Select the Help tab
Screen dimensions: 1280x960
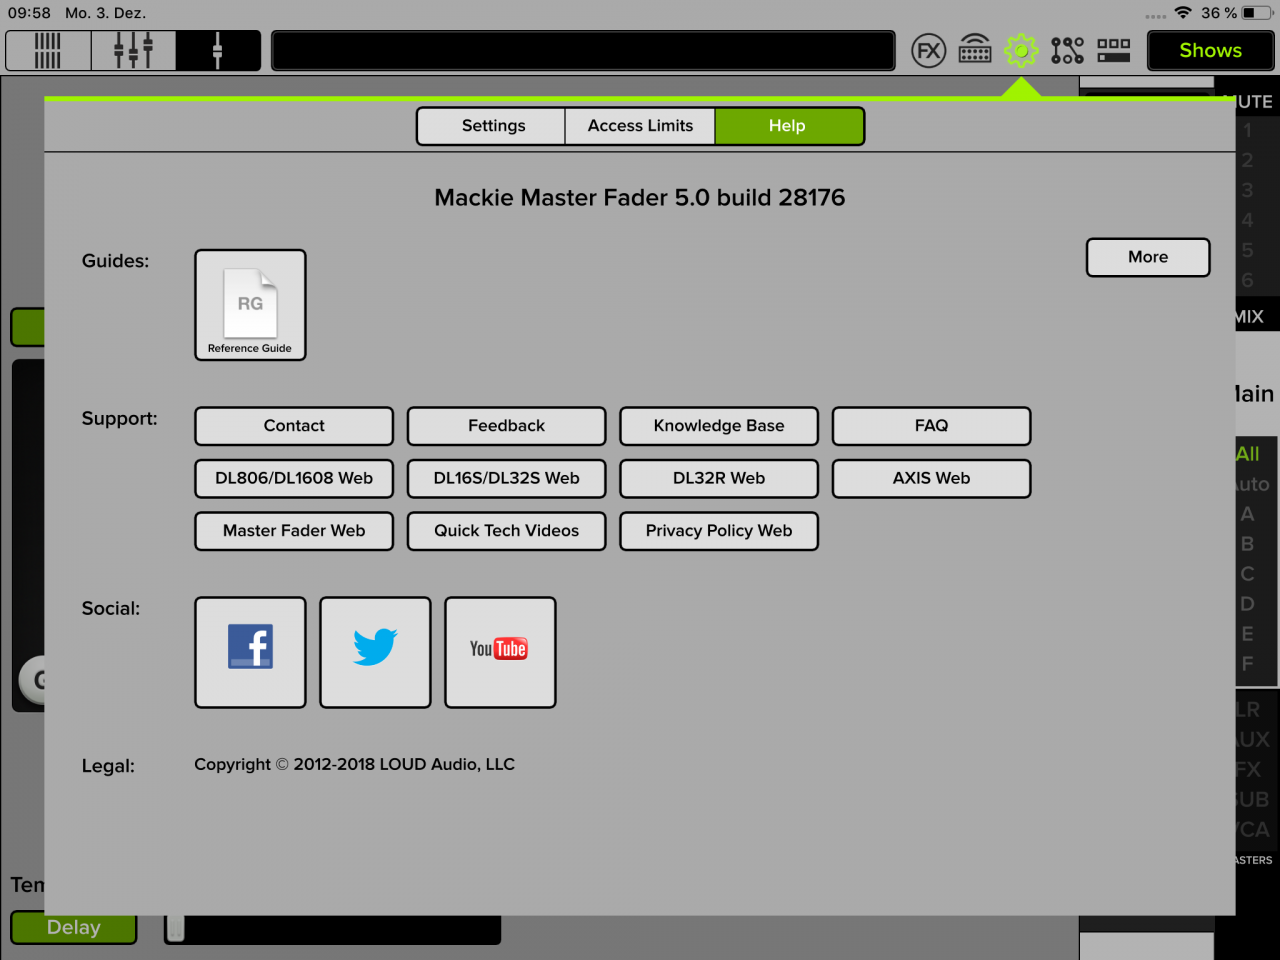pos(788,126)
